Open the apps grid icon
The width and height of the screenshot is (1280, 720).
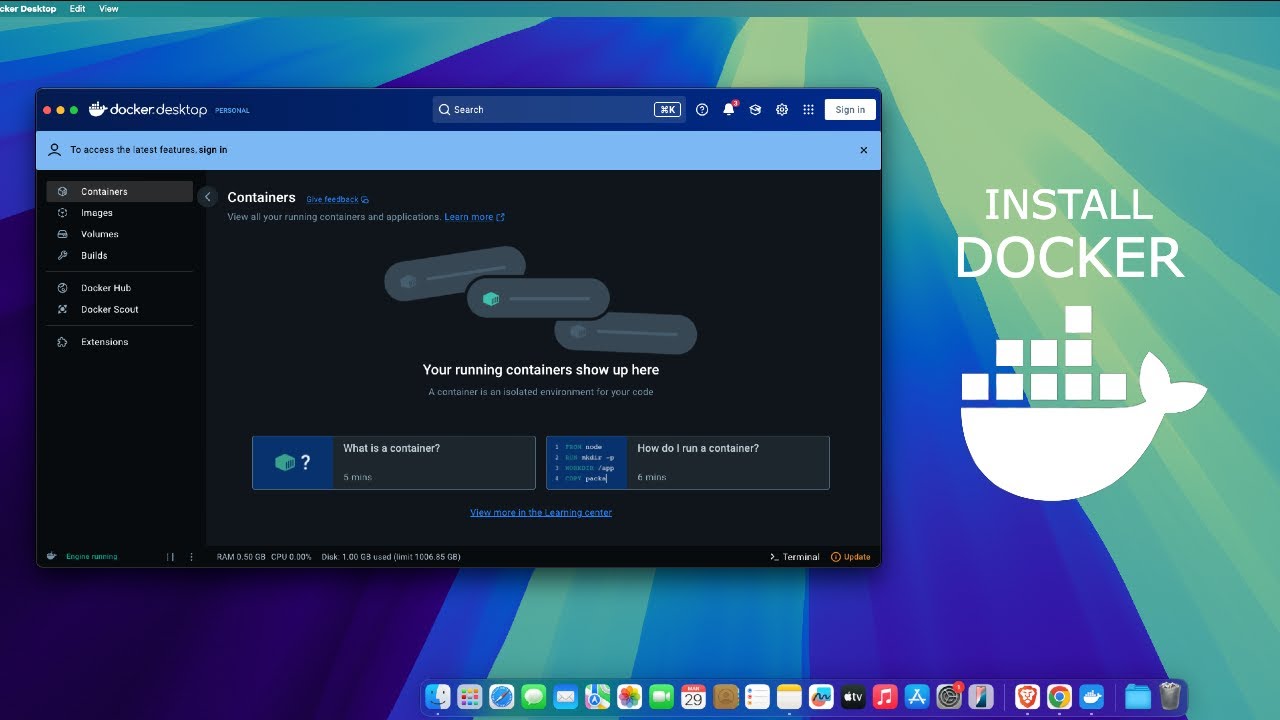(808, 110)
